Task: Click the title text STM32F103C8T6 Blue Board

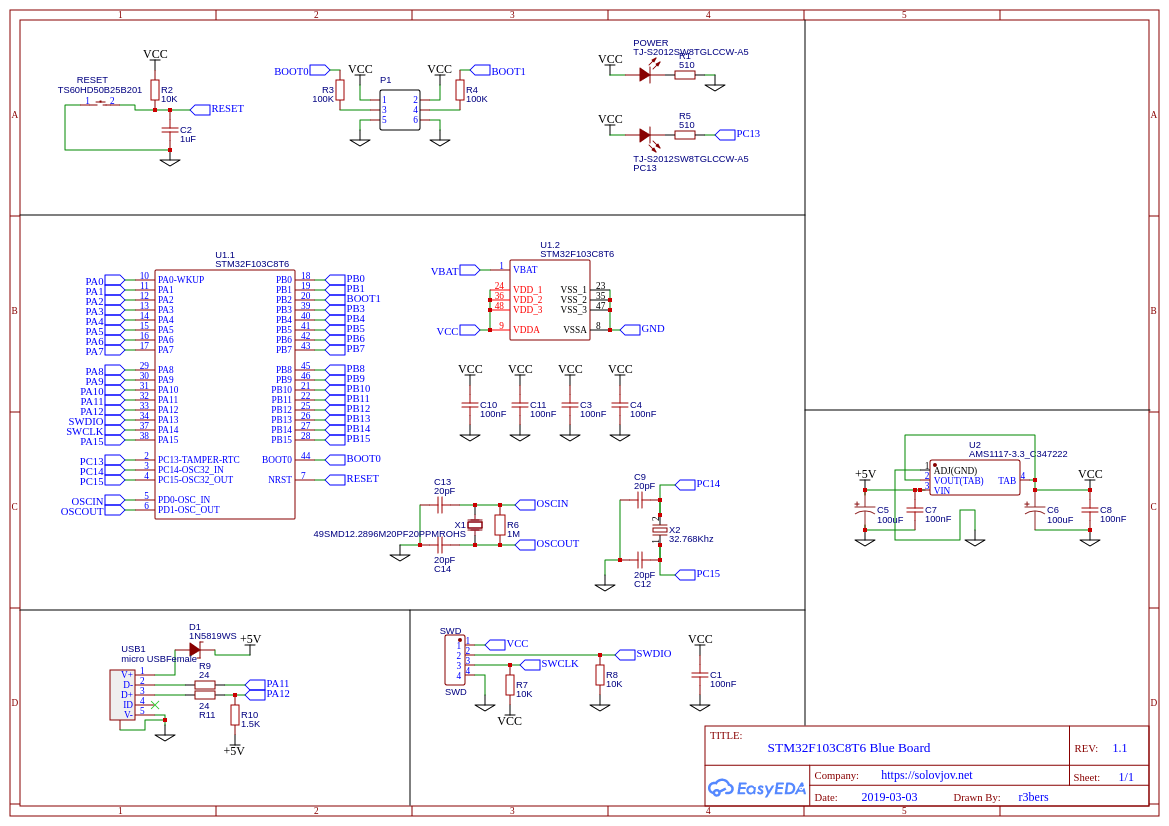Action: pos(848,748)
